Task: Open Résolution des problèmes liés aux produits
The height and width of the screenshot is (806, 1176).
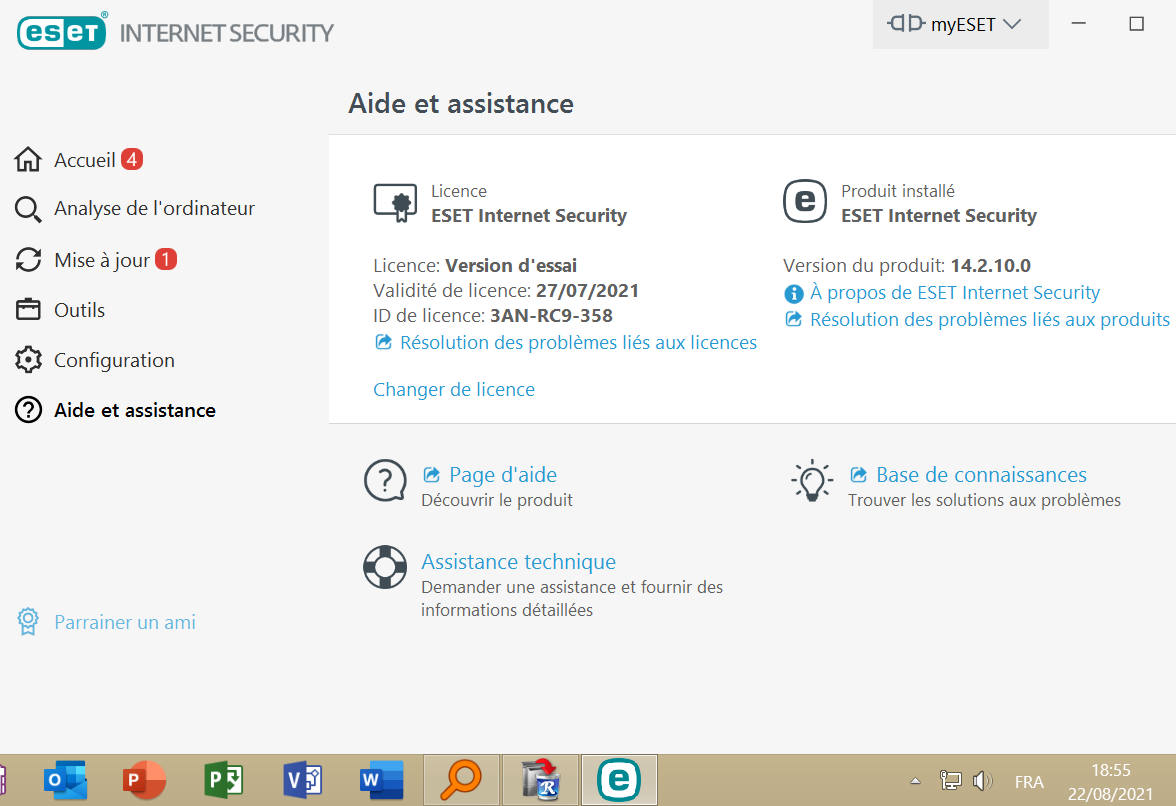Action: coord(989,320)
